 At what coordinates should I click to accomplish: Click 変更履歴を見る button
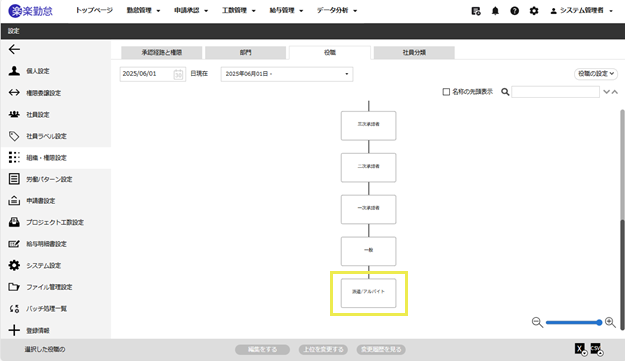pos(381,349)
